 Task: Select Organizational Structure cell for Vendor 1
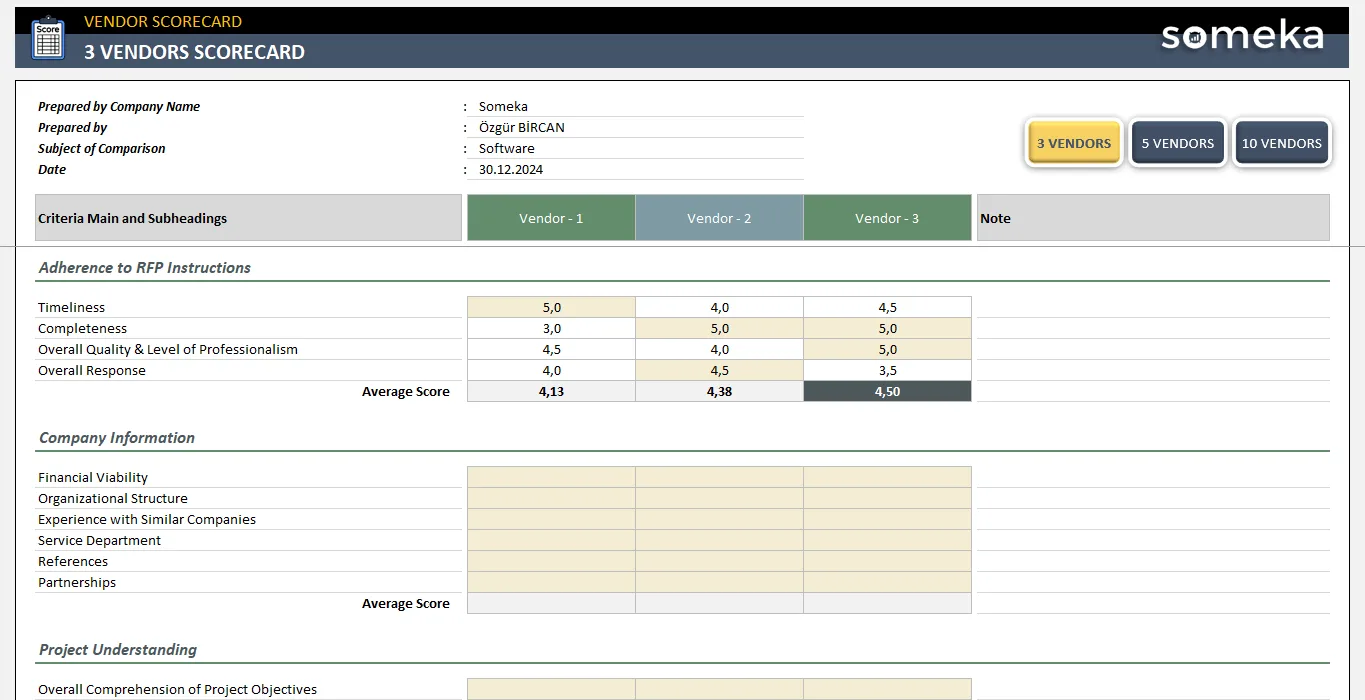pyautogui.click(x=551, y=498)
